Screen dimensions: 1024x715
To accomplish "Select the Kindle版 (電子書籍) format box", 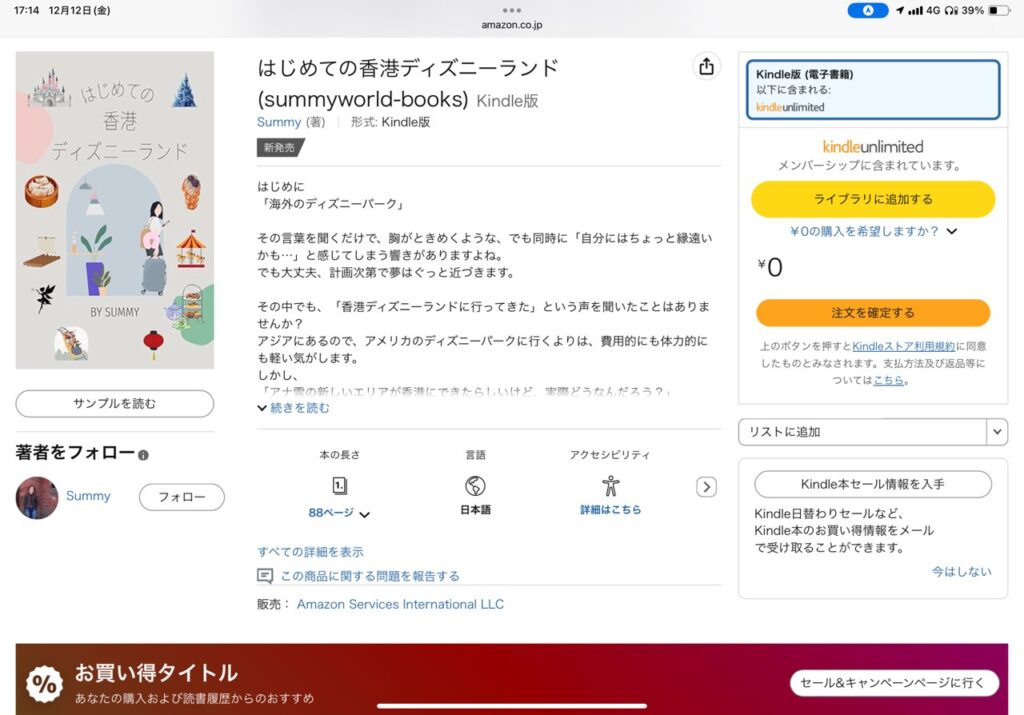I will click(x=872, y=90).
